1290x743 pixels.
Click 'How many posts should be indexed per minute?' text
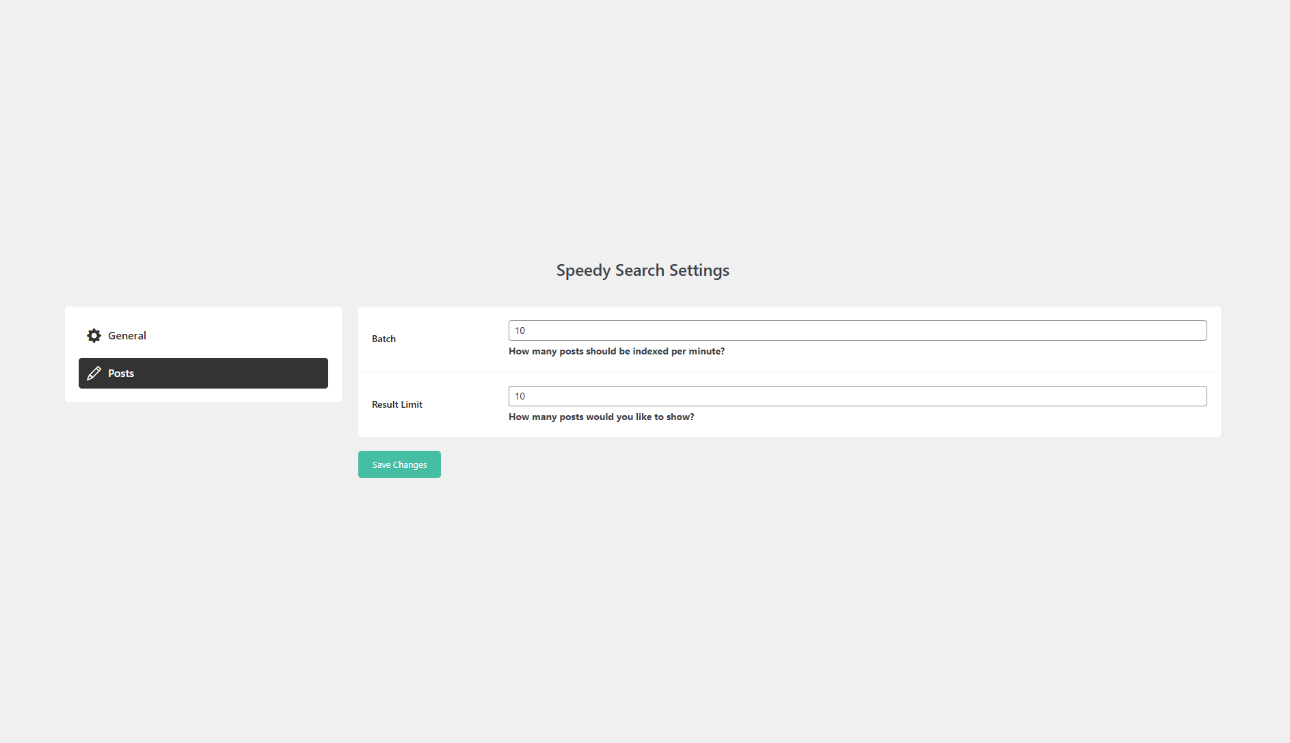click(x=617, y=351)
